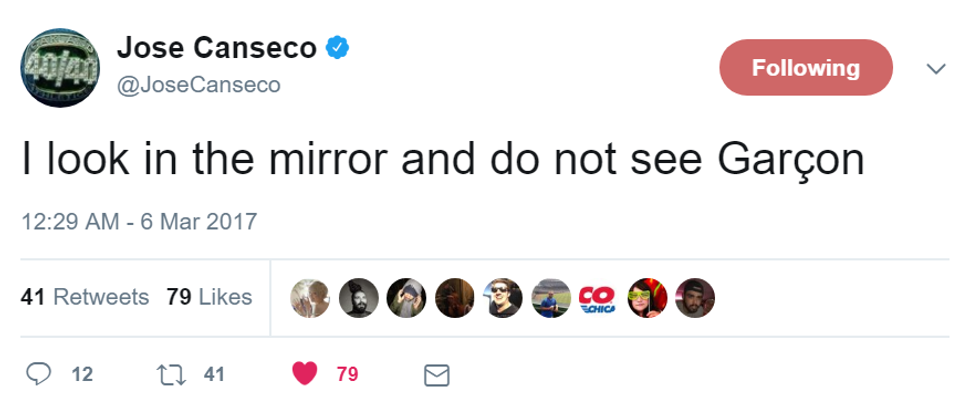Click the pale blonde liker avatar

point(310,297)
